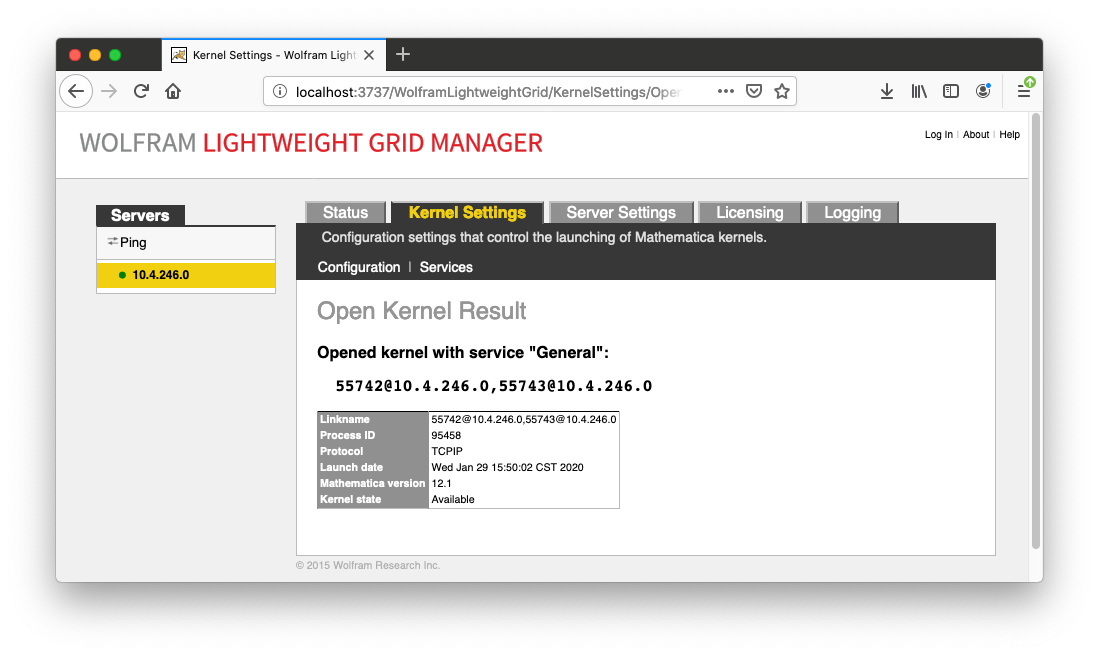
Task: Open the Downloads icon in the toolbar
Action: [x=886, y=91]
